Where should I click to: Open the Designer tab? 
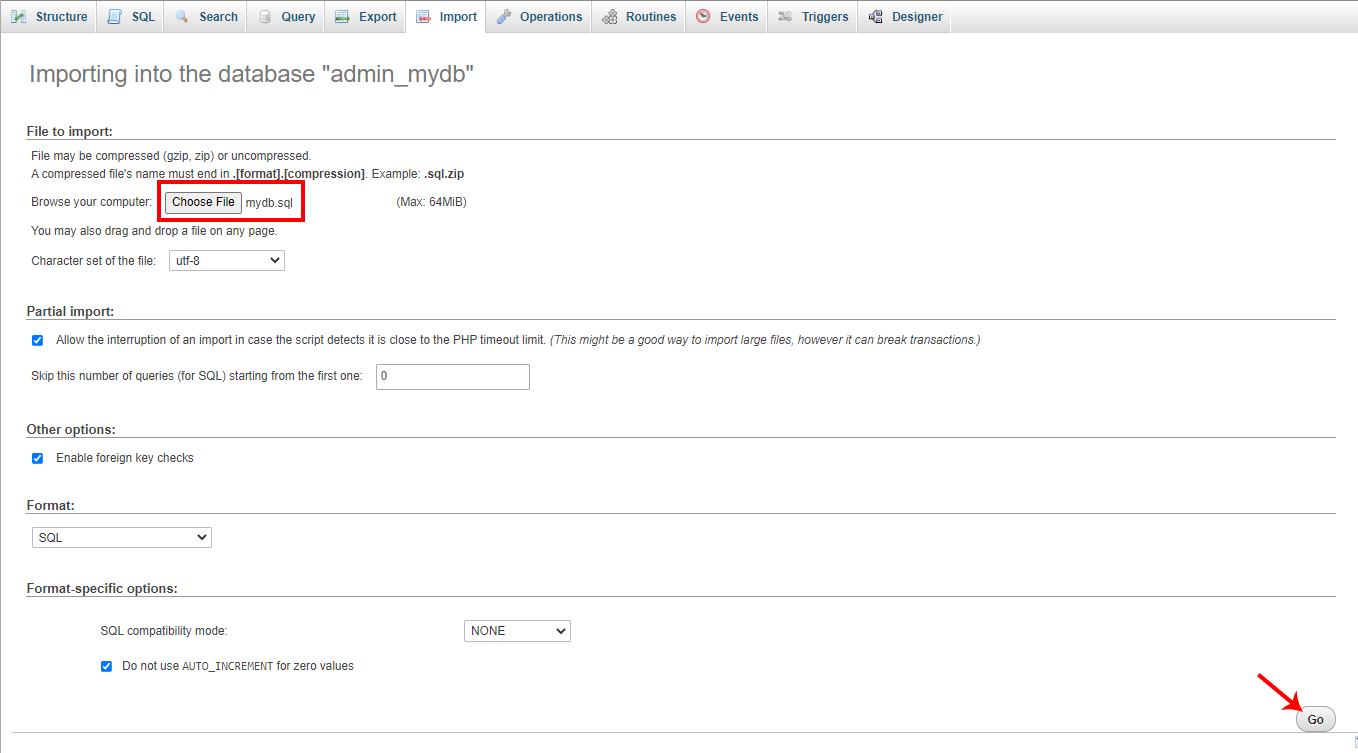[905, 17]
